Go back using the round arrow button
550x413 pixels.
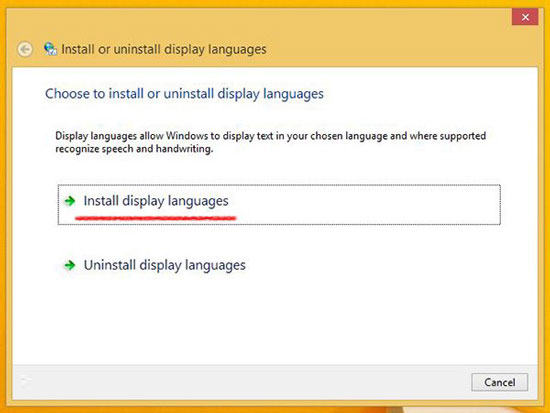pyautogui.click(x=25, y=49)
